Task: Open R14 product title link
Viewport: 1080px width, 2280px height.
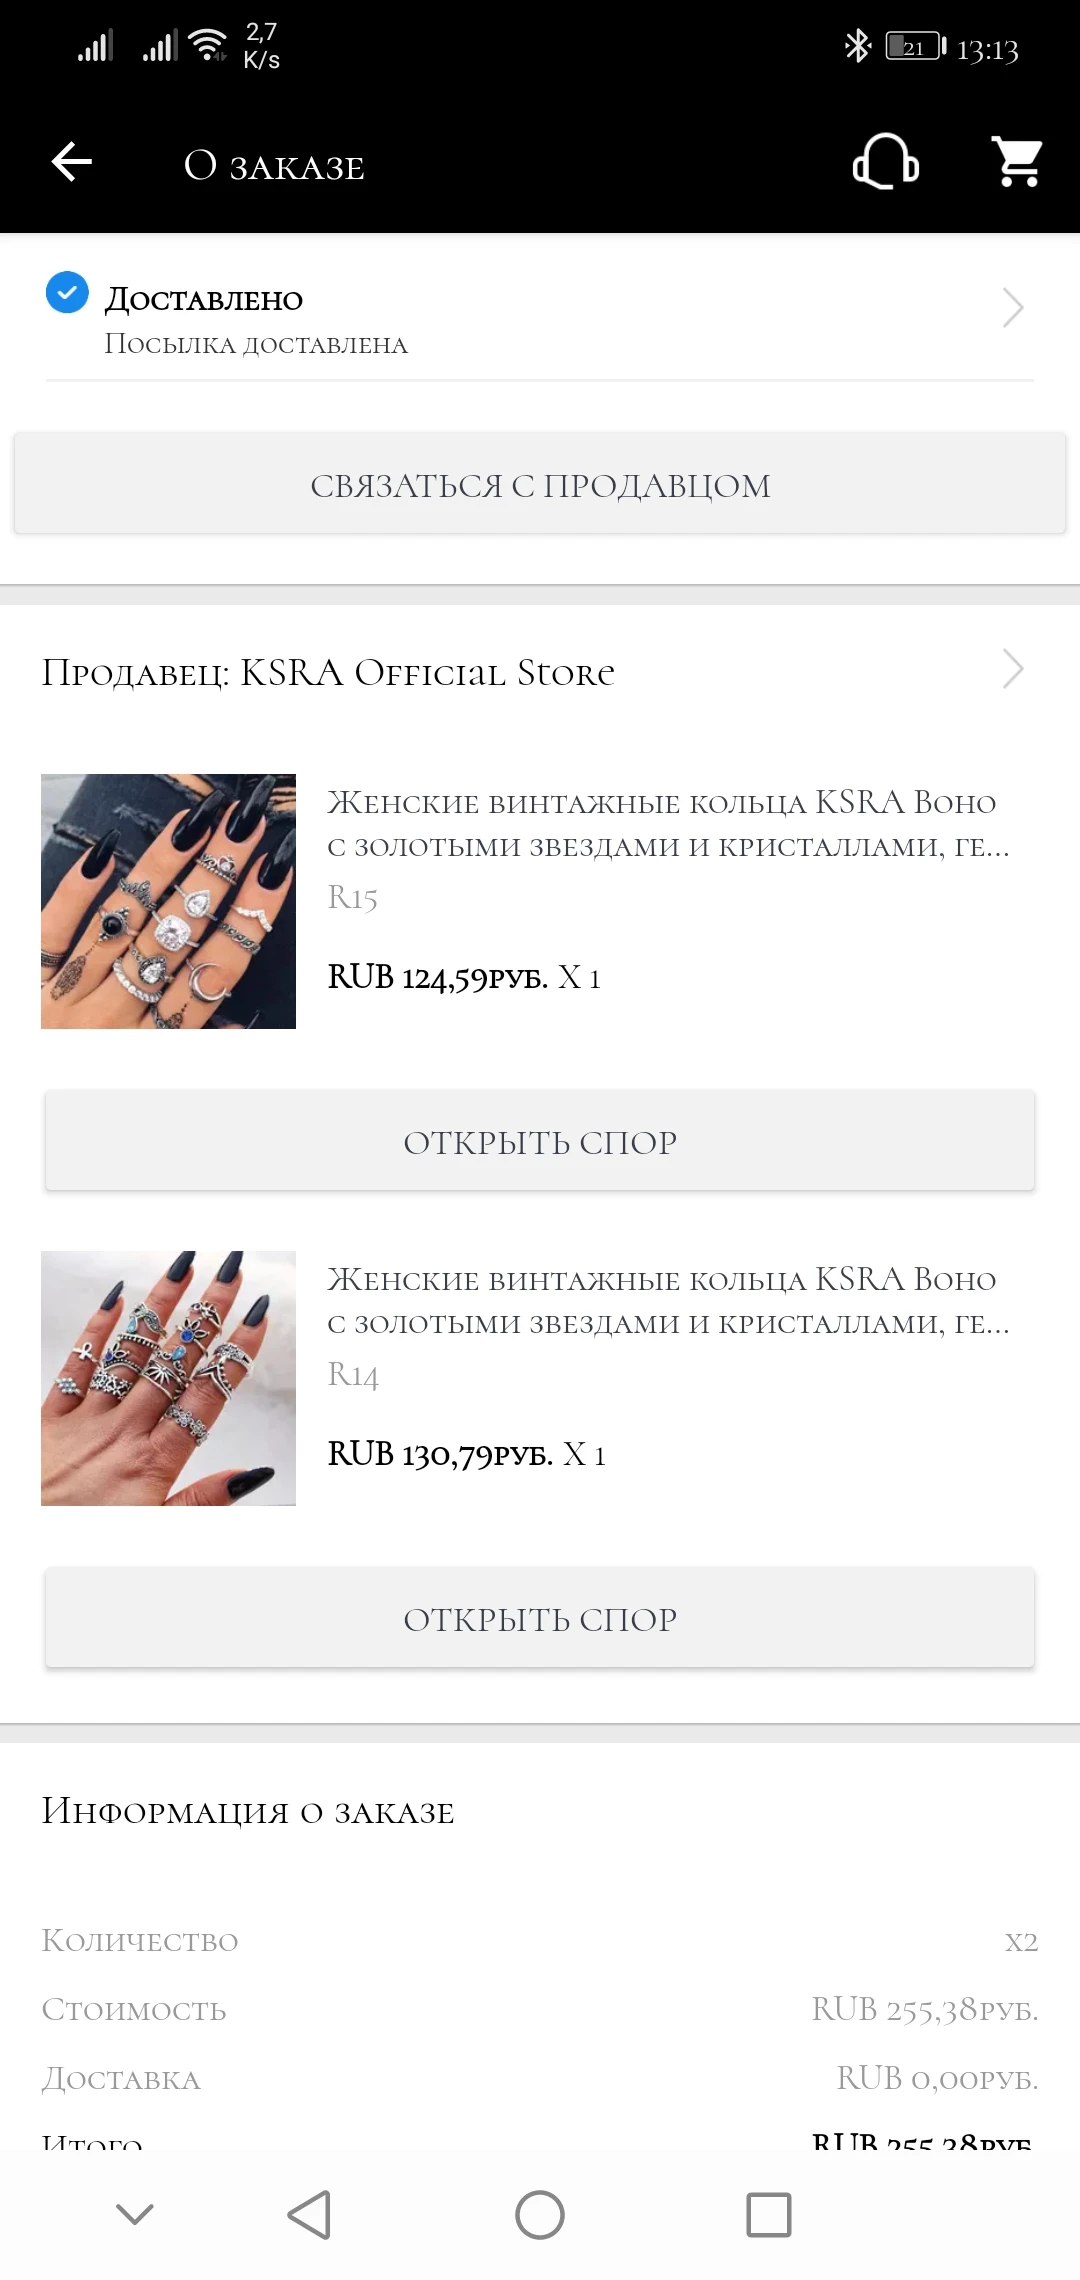Action: (668, 1301)
